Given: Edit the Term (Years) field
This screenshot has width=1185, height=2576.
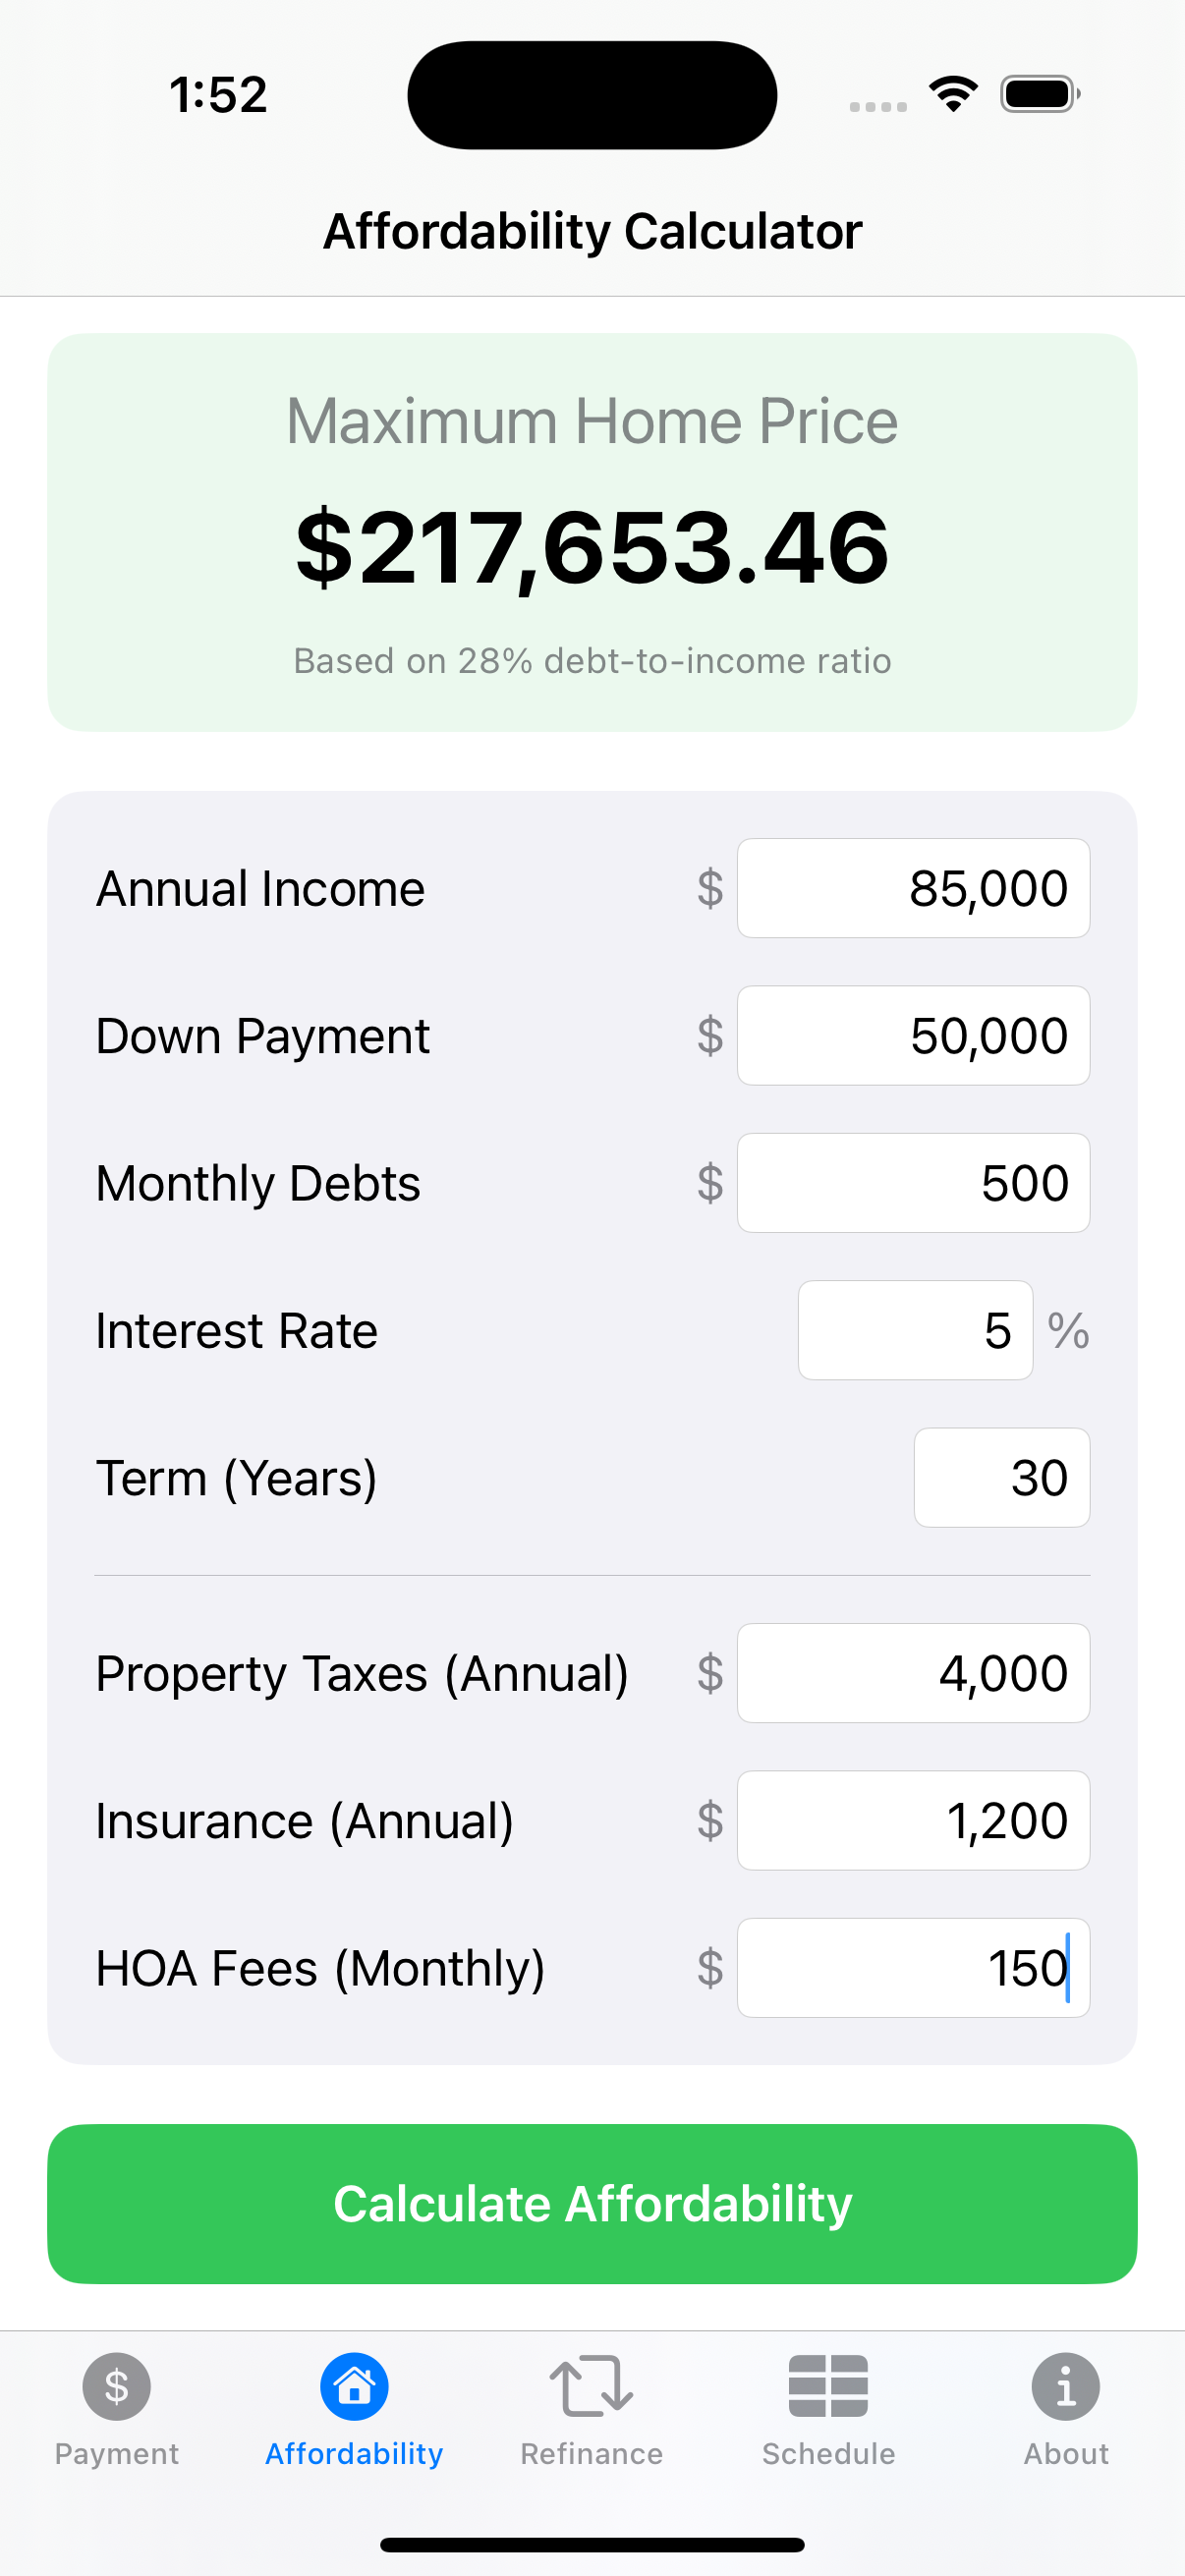Looking at the screenshot, I should (x=1001, y=1477).
